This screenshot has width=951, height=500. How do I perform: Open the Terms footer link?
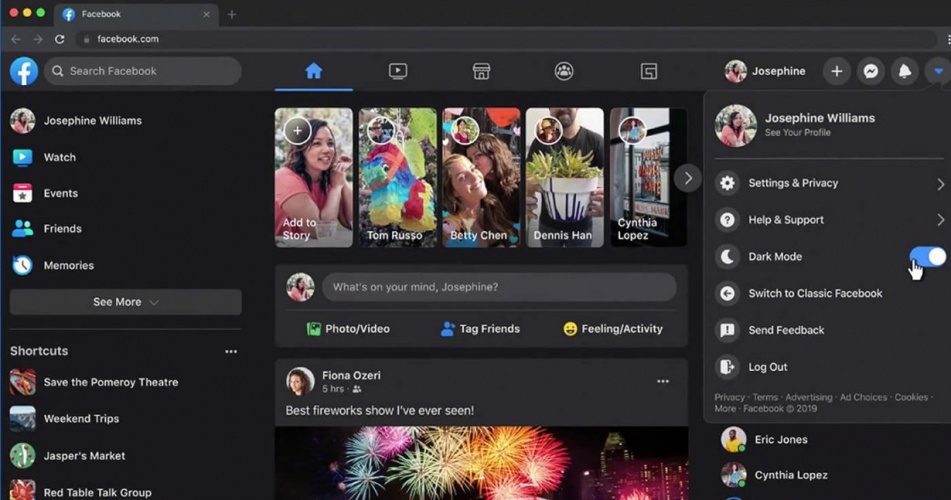(x=765, y=397)
